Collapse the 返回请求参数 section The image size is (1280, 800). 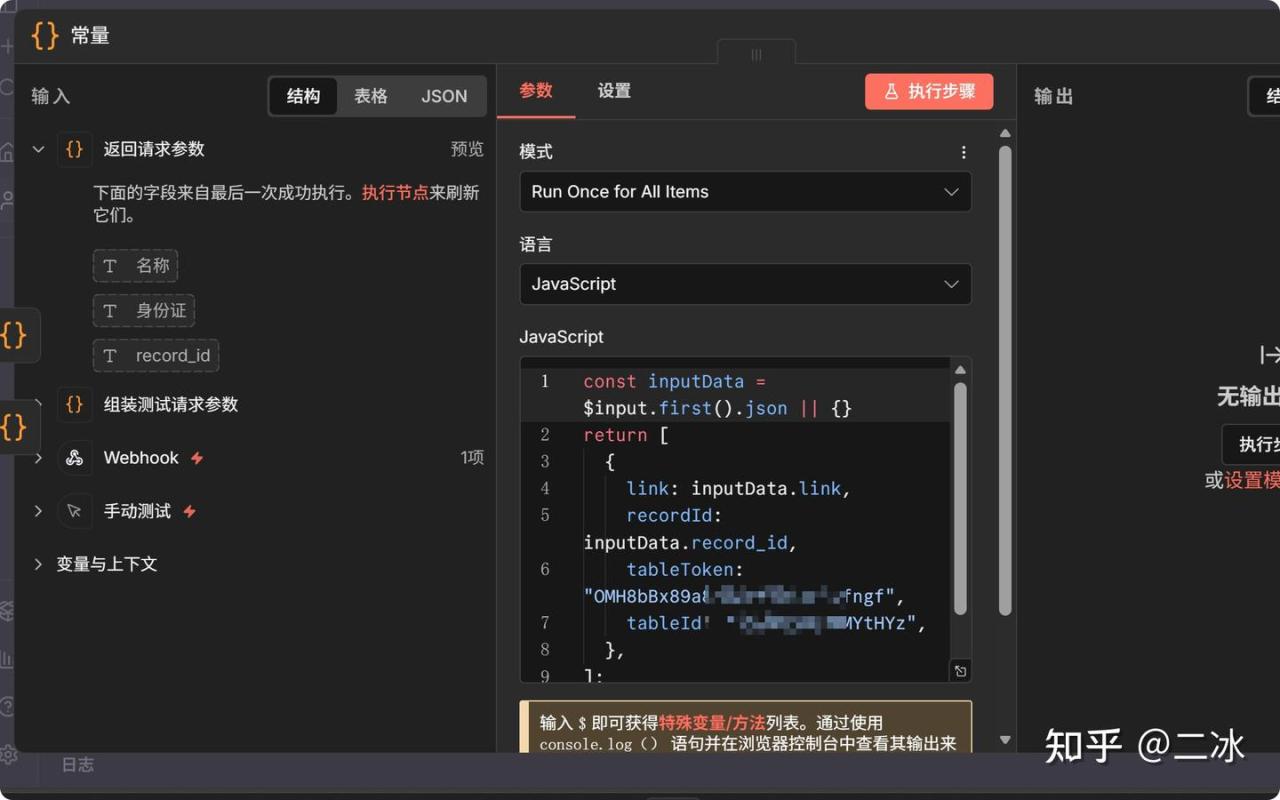coord(38,149)
